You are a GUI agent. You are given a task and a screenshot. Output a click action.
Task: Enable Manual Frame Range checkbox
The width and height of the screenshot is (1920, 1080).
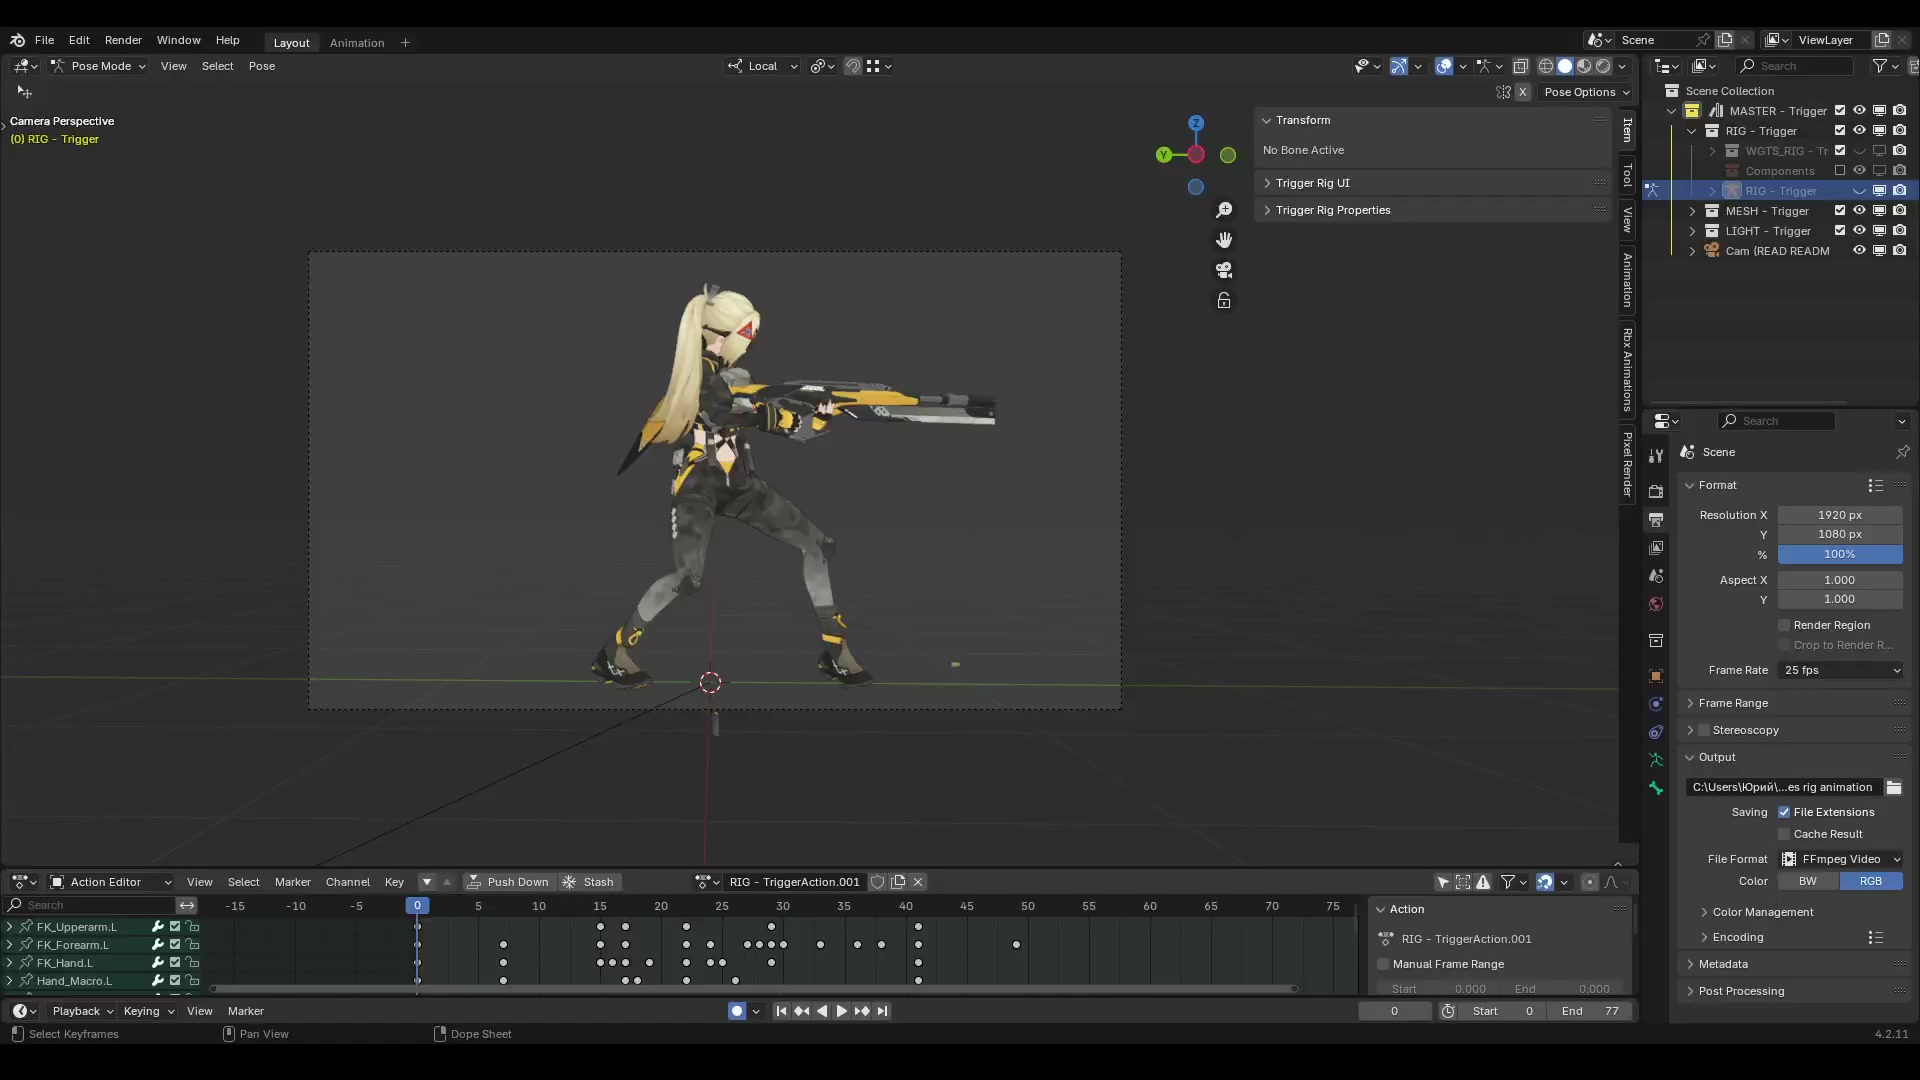[1383, 964]
